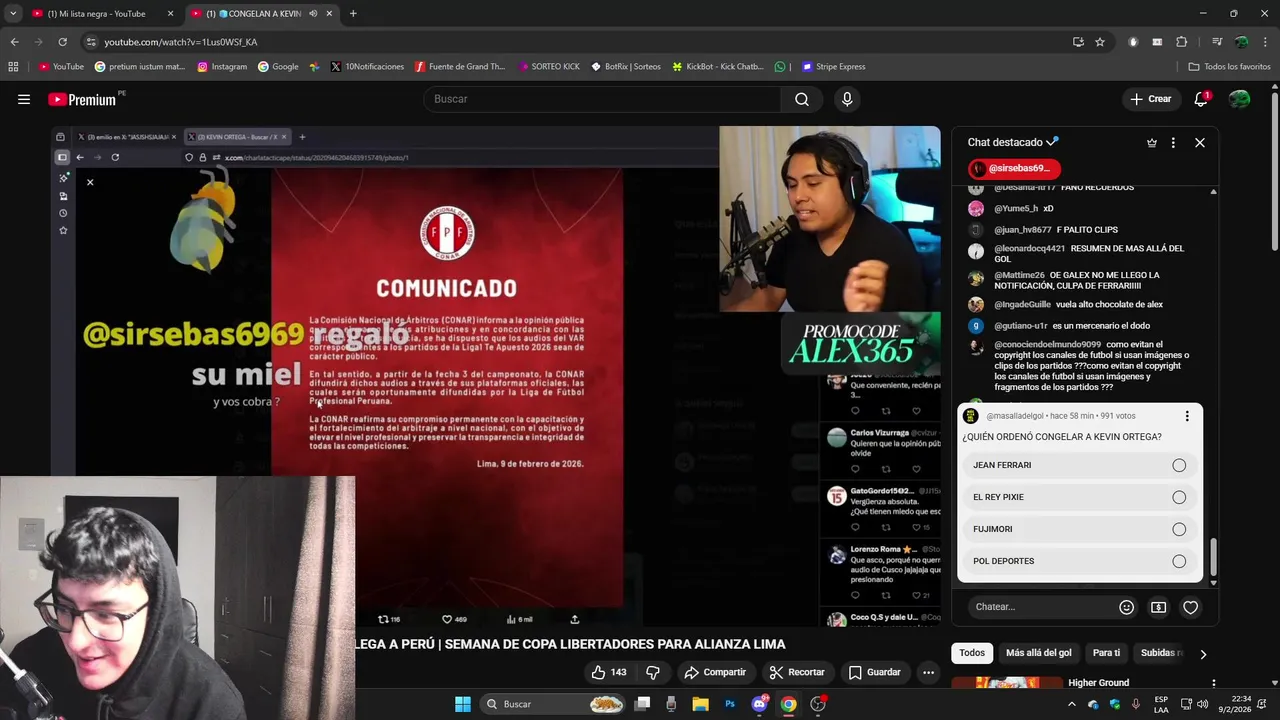Open poll options three-dot menu

click(x=1187, y=416)
